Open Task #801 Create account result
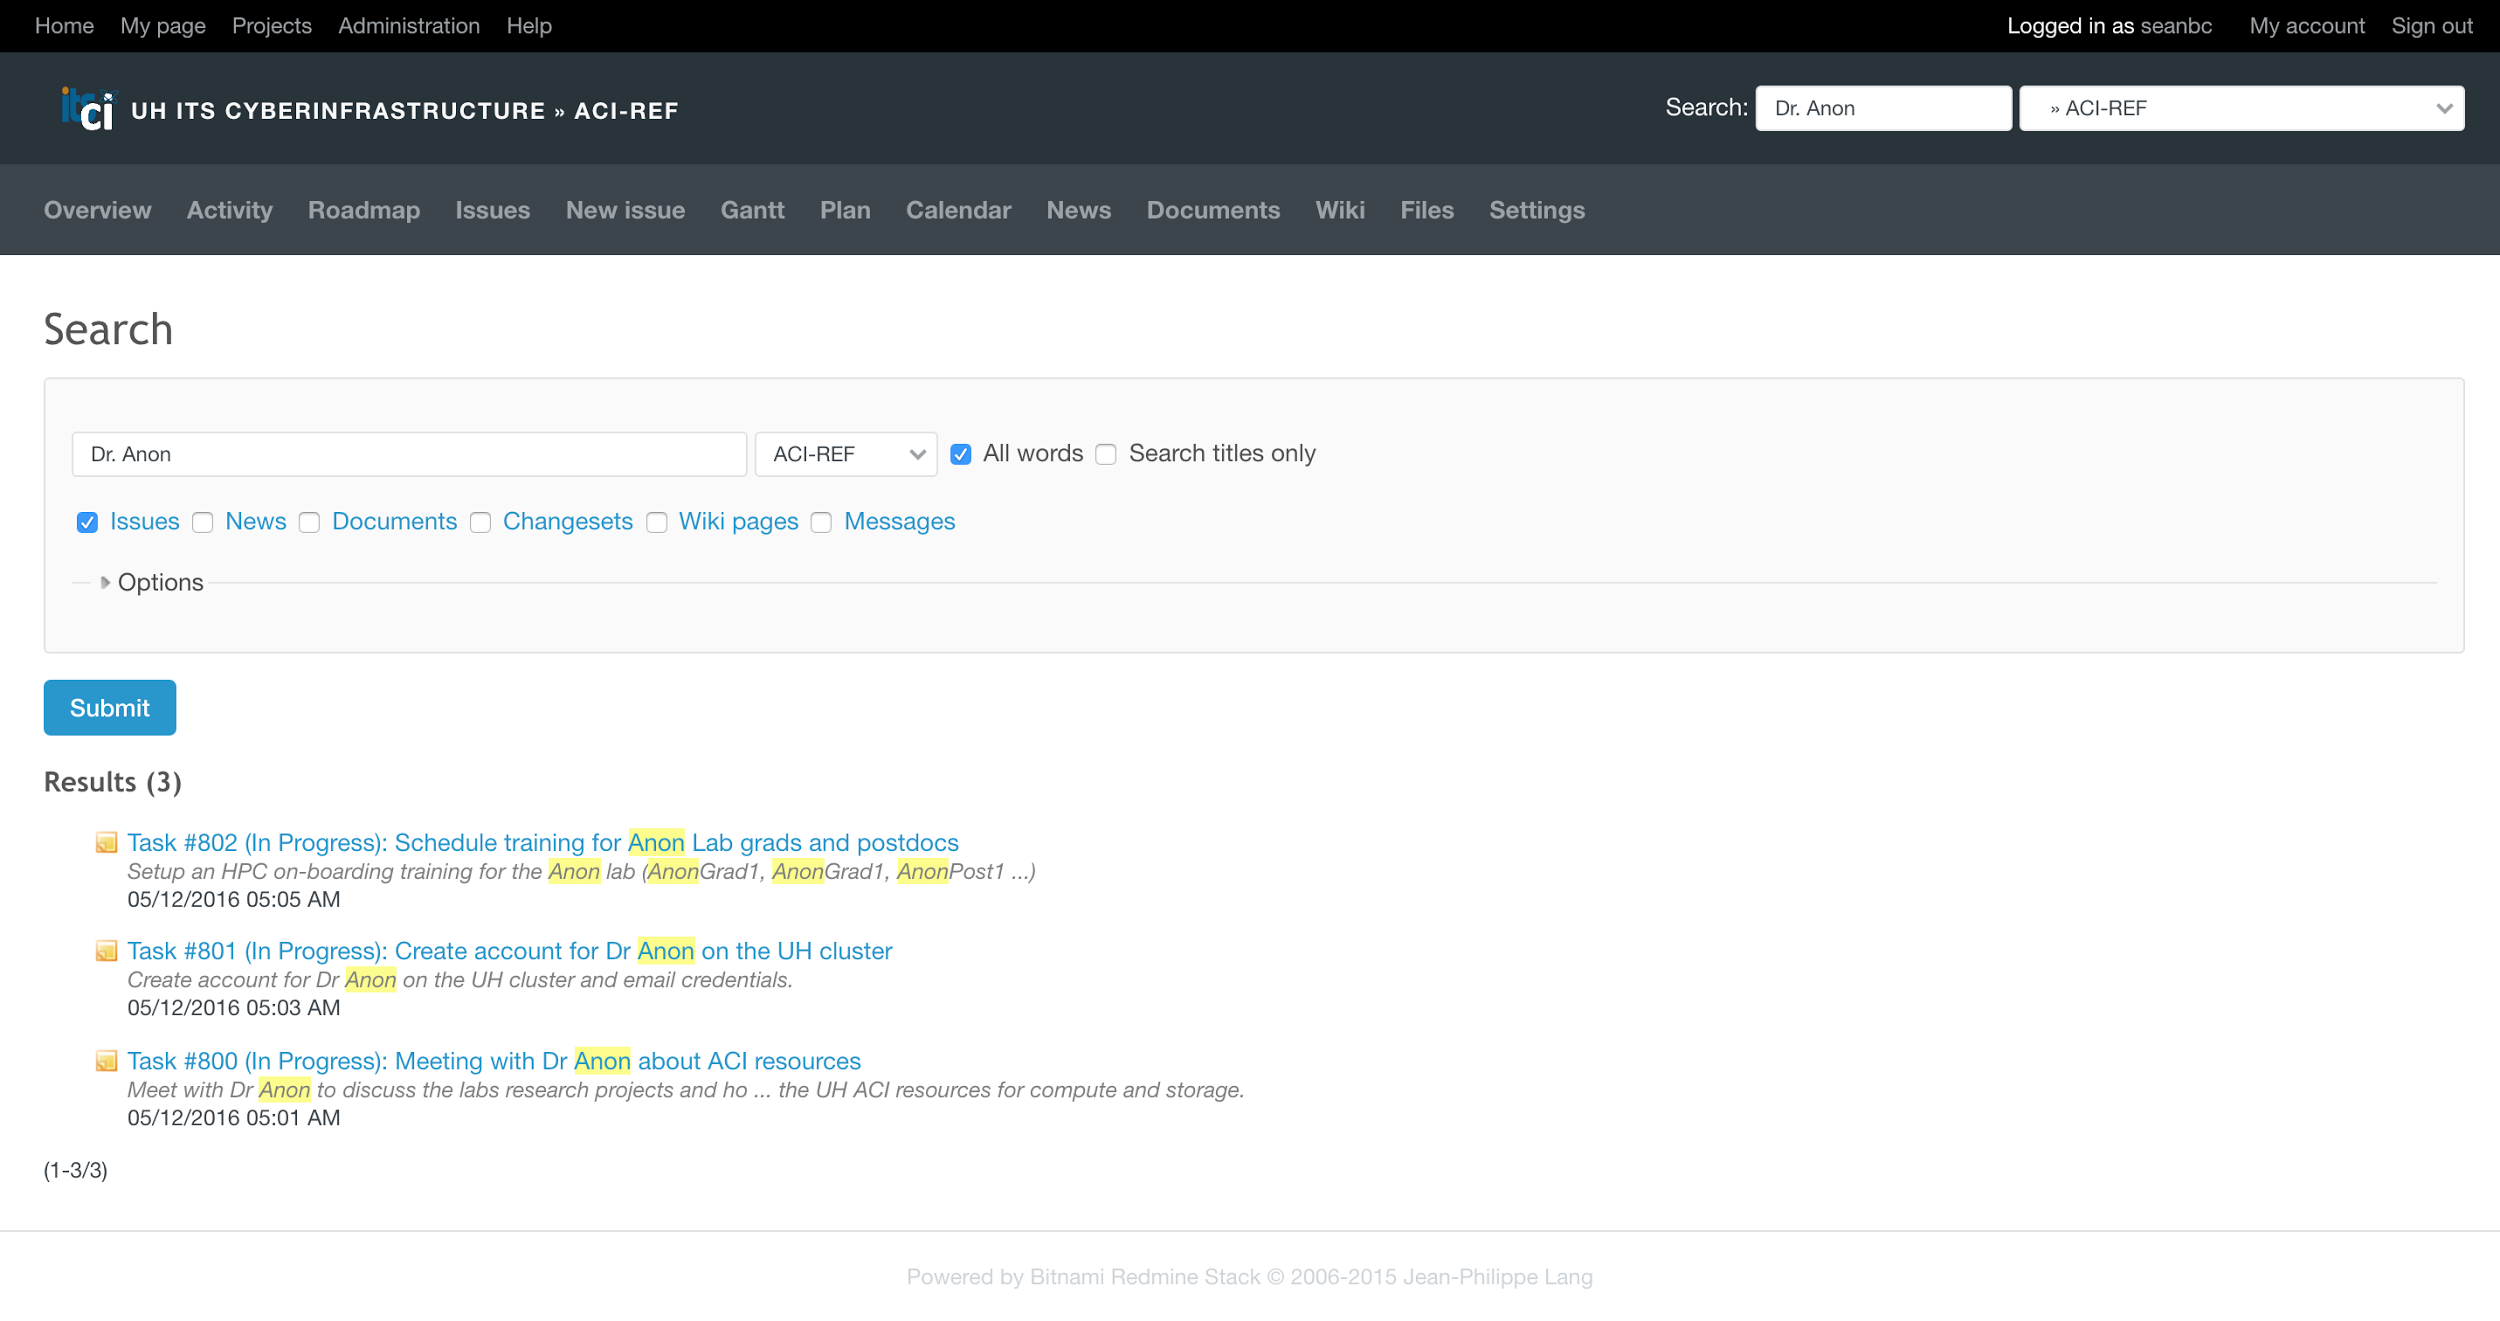This screenshot has width=2500, height=1321. (510, 951)
